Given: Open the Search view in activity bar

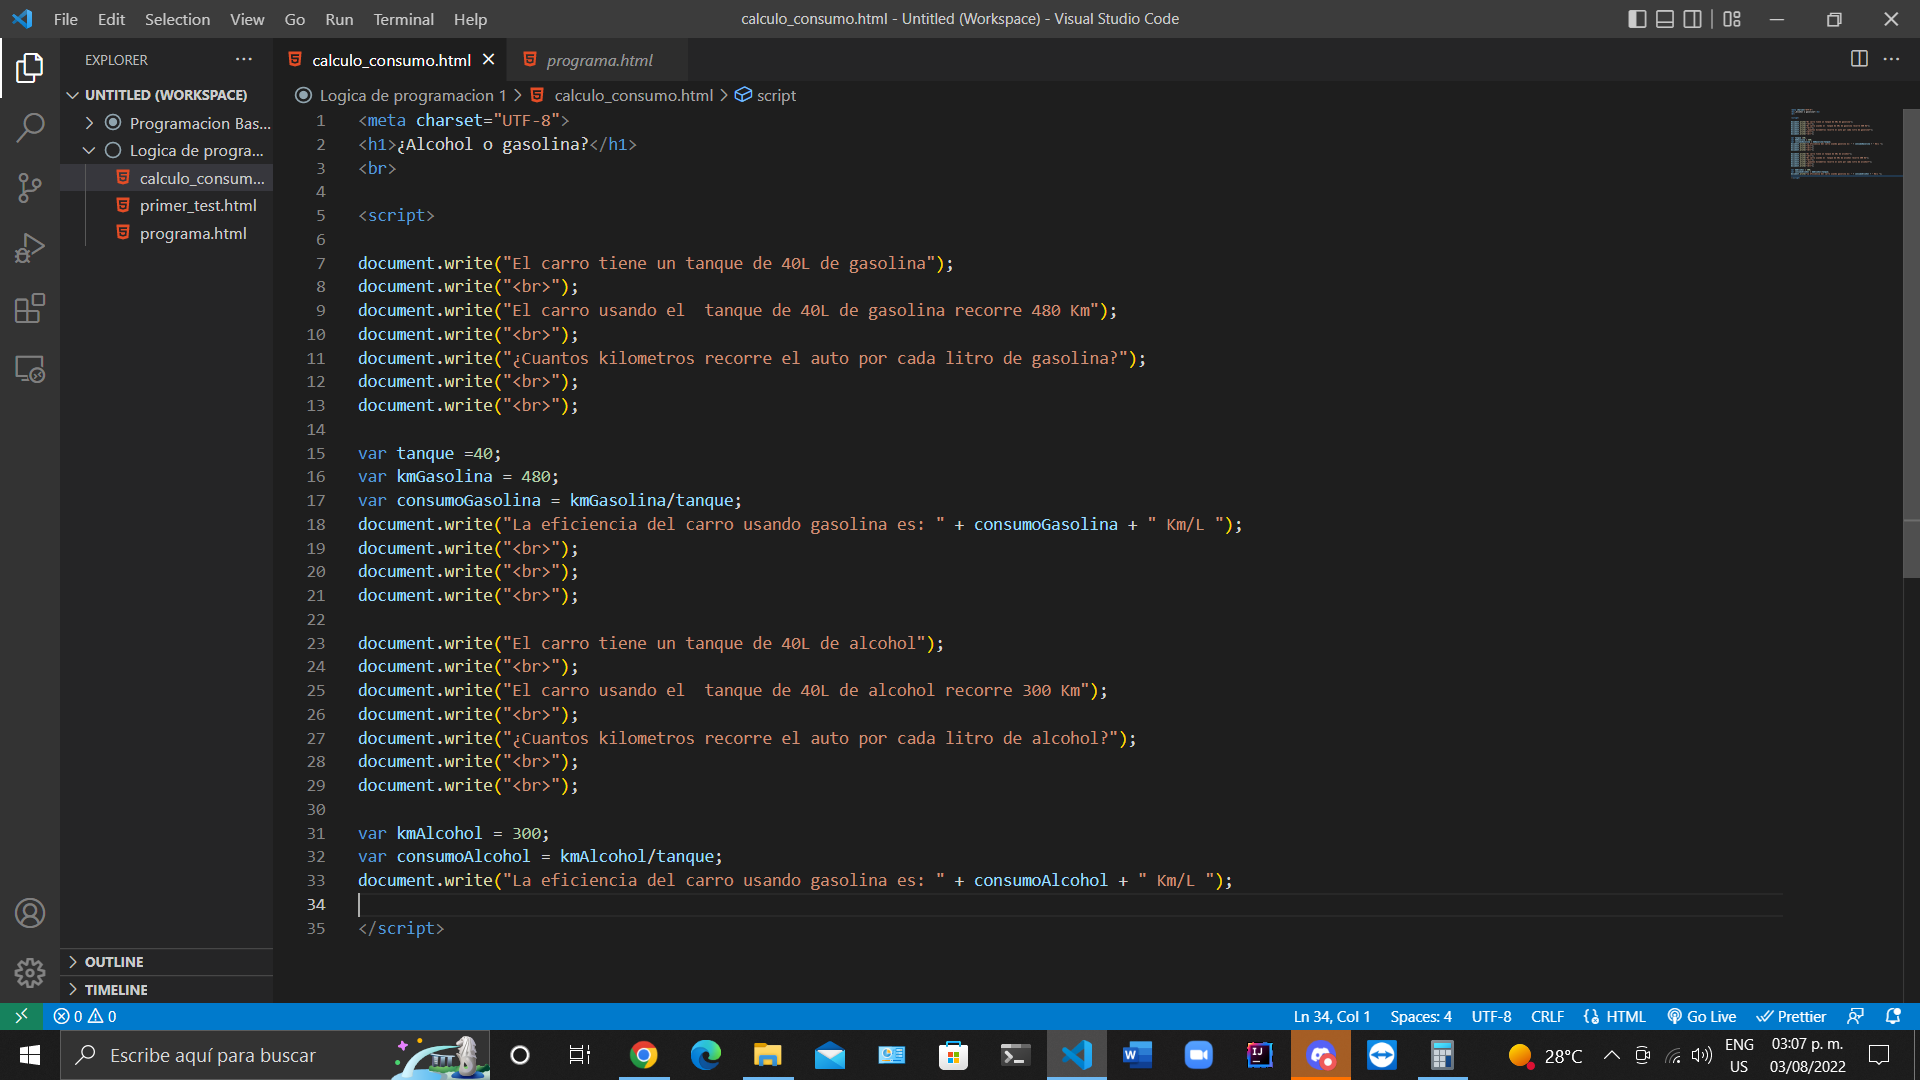Looking at the screenshot, I should point(30,128).
